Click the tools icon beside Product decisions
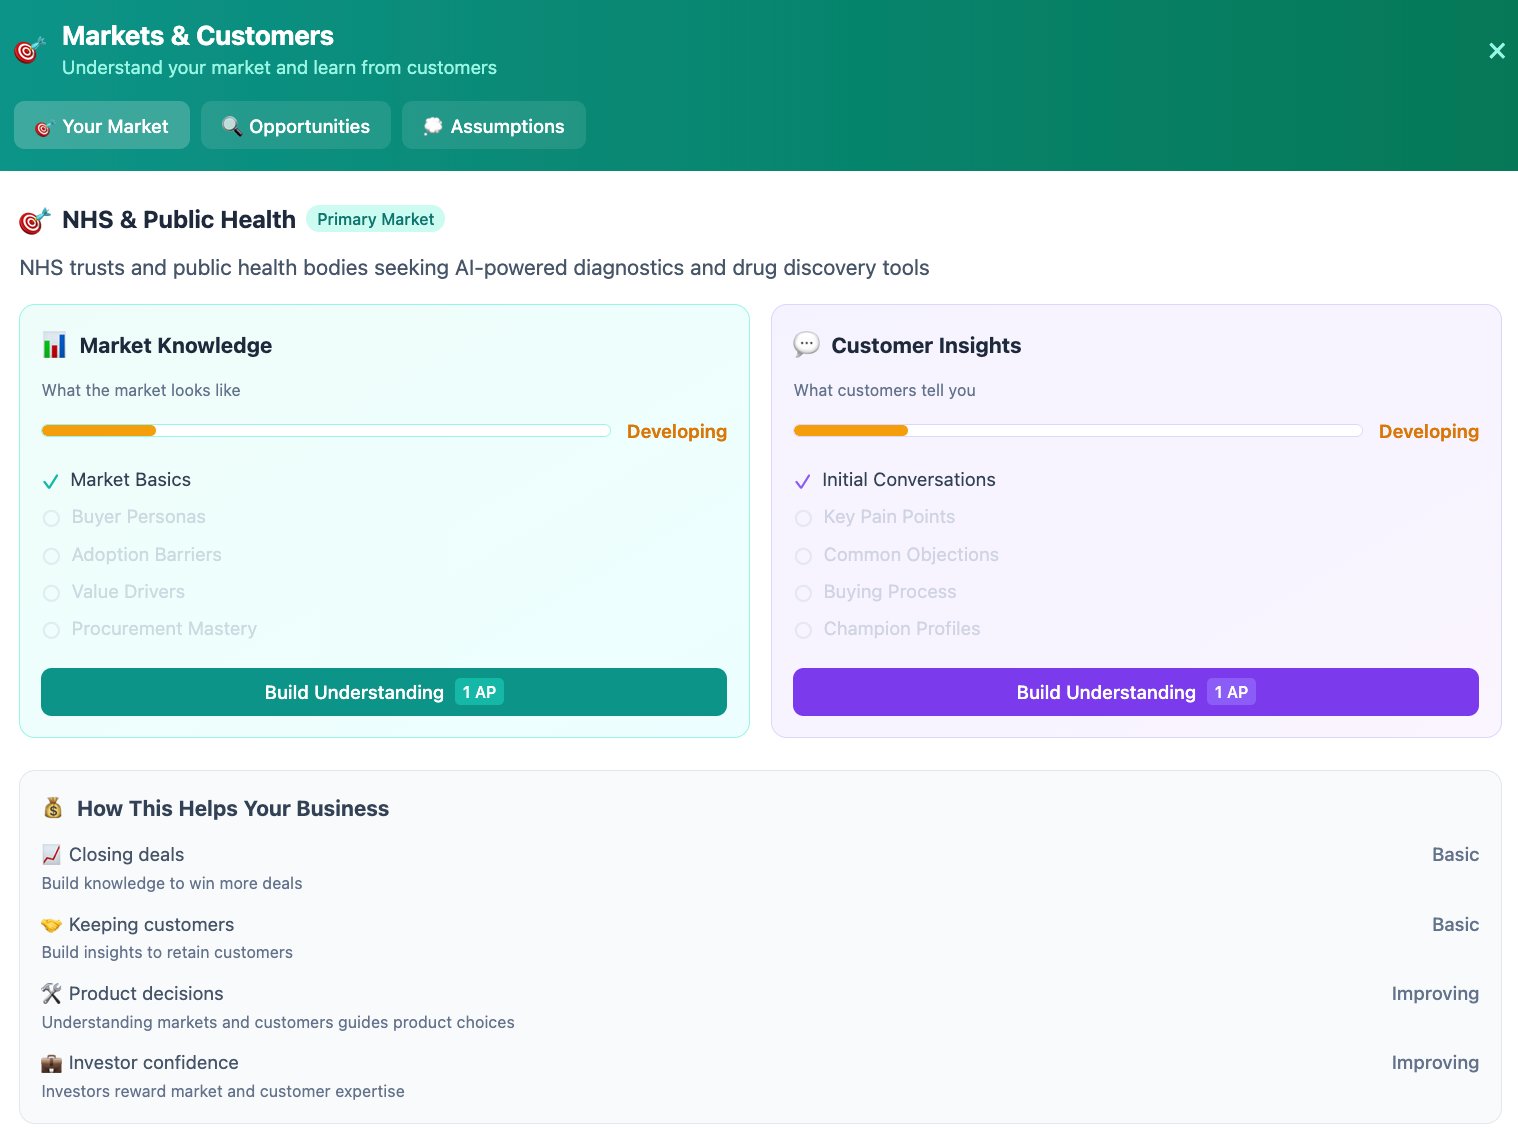This screenshot has height=1132, width=1518. pos(51,994)
